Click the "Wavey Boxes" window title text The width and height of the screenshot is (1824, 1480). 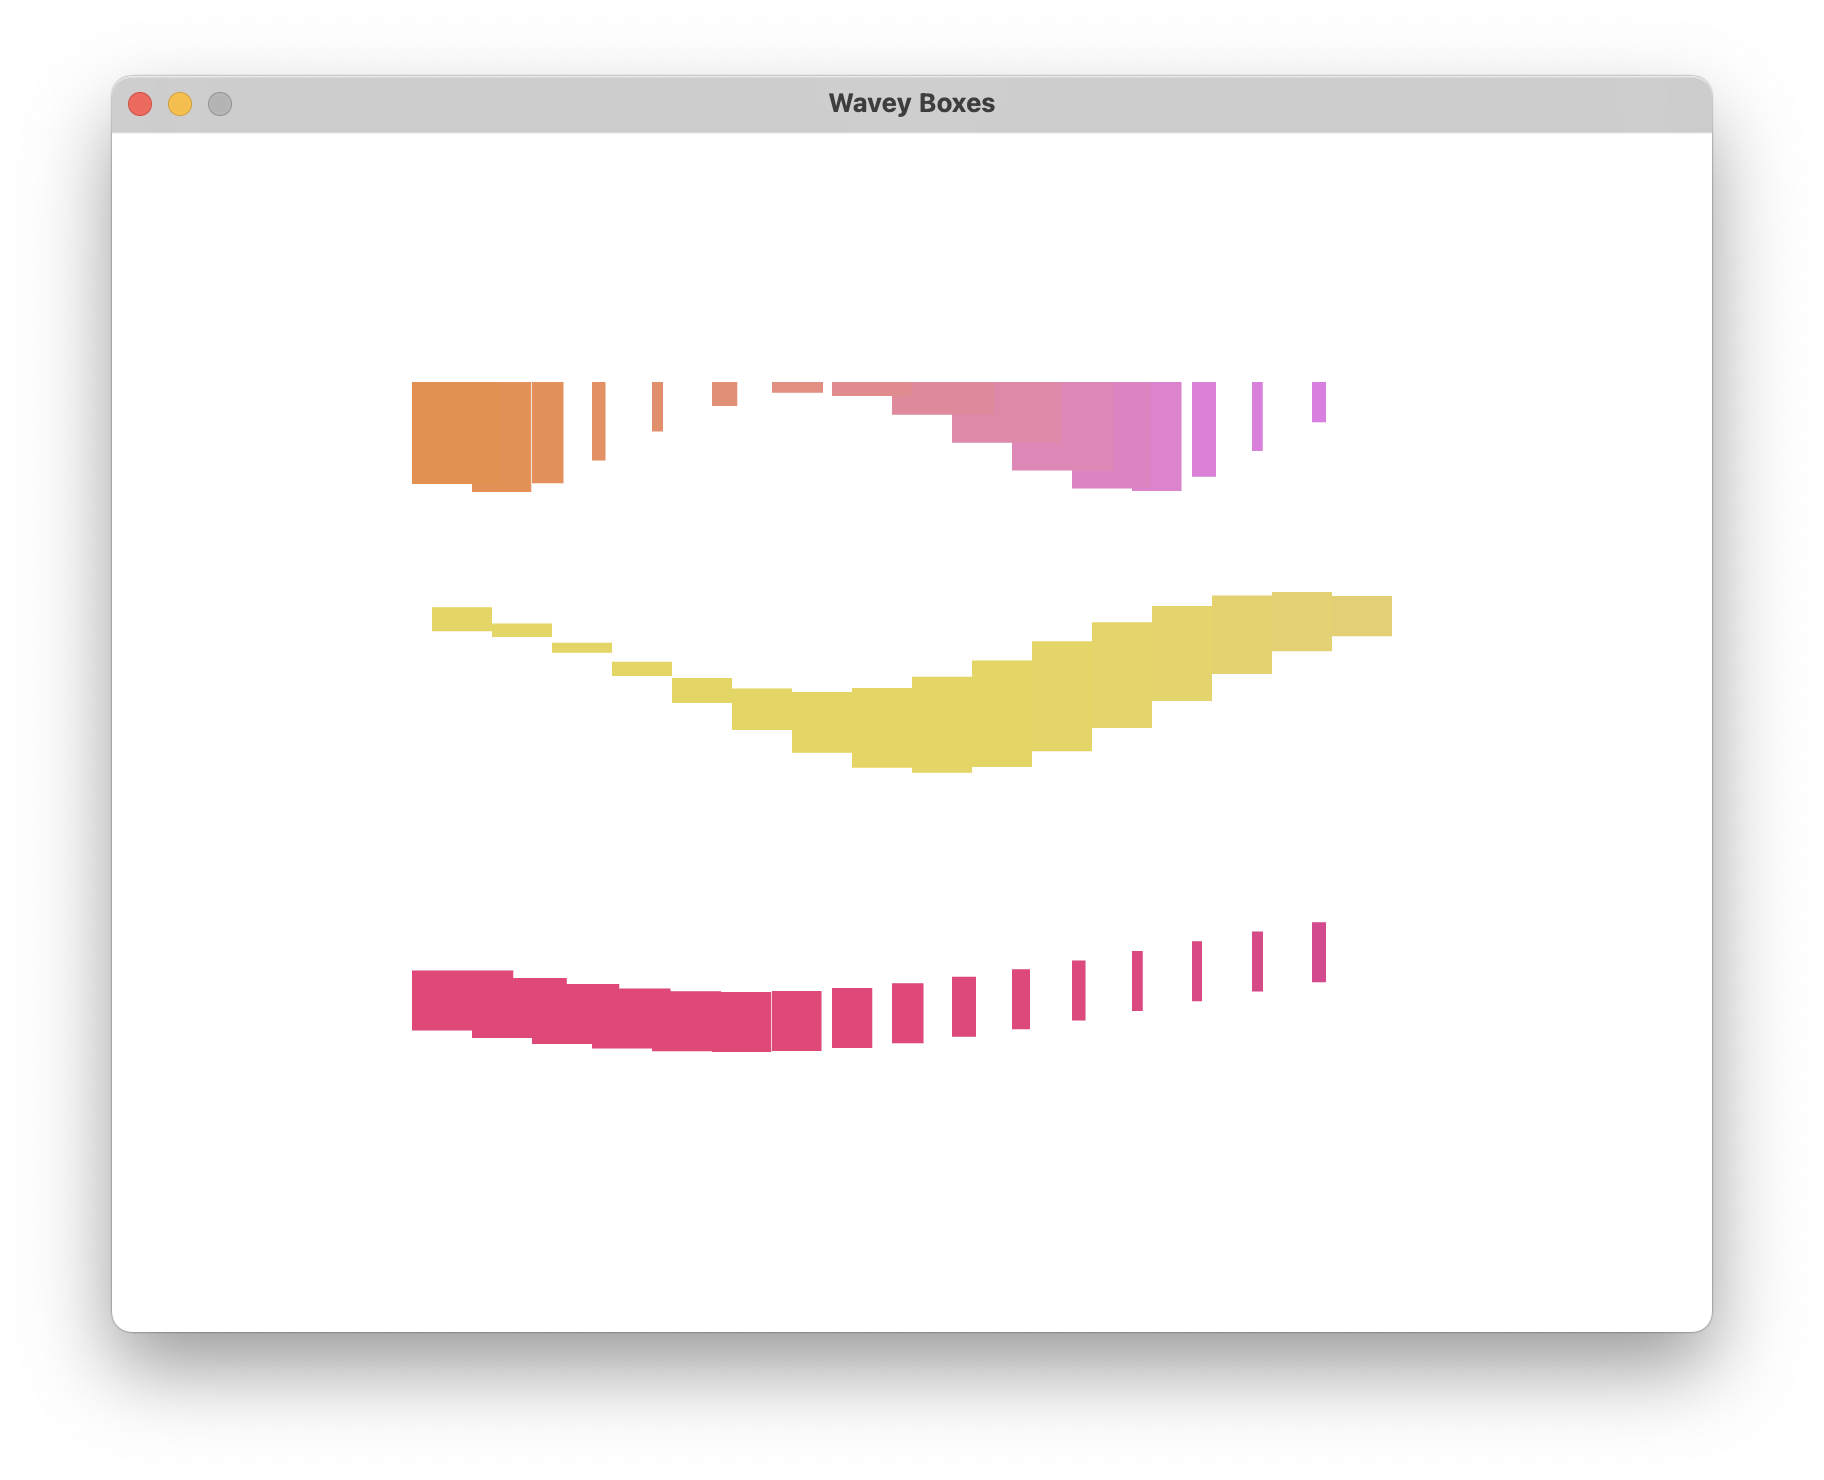pos(911,104)
